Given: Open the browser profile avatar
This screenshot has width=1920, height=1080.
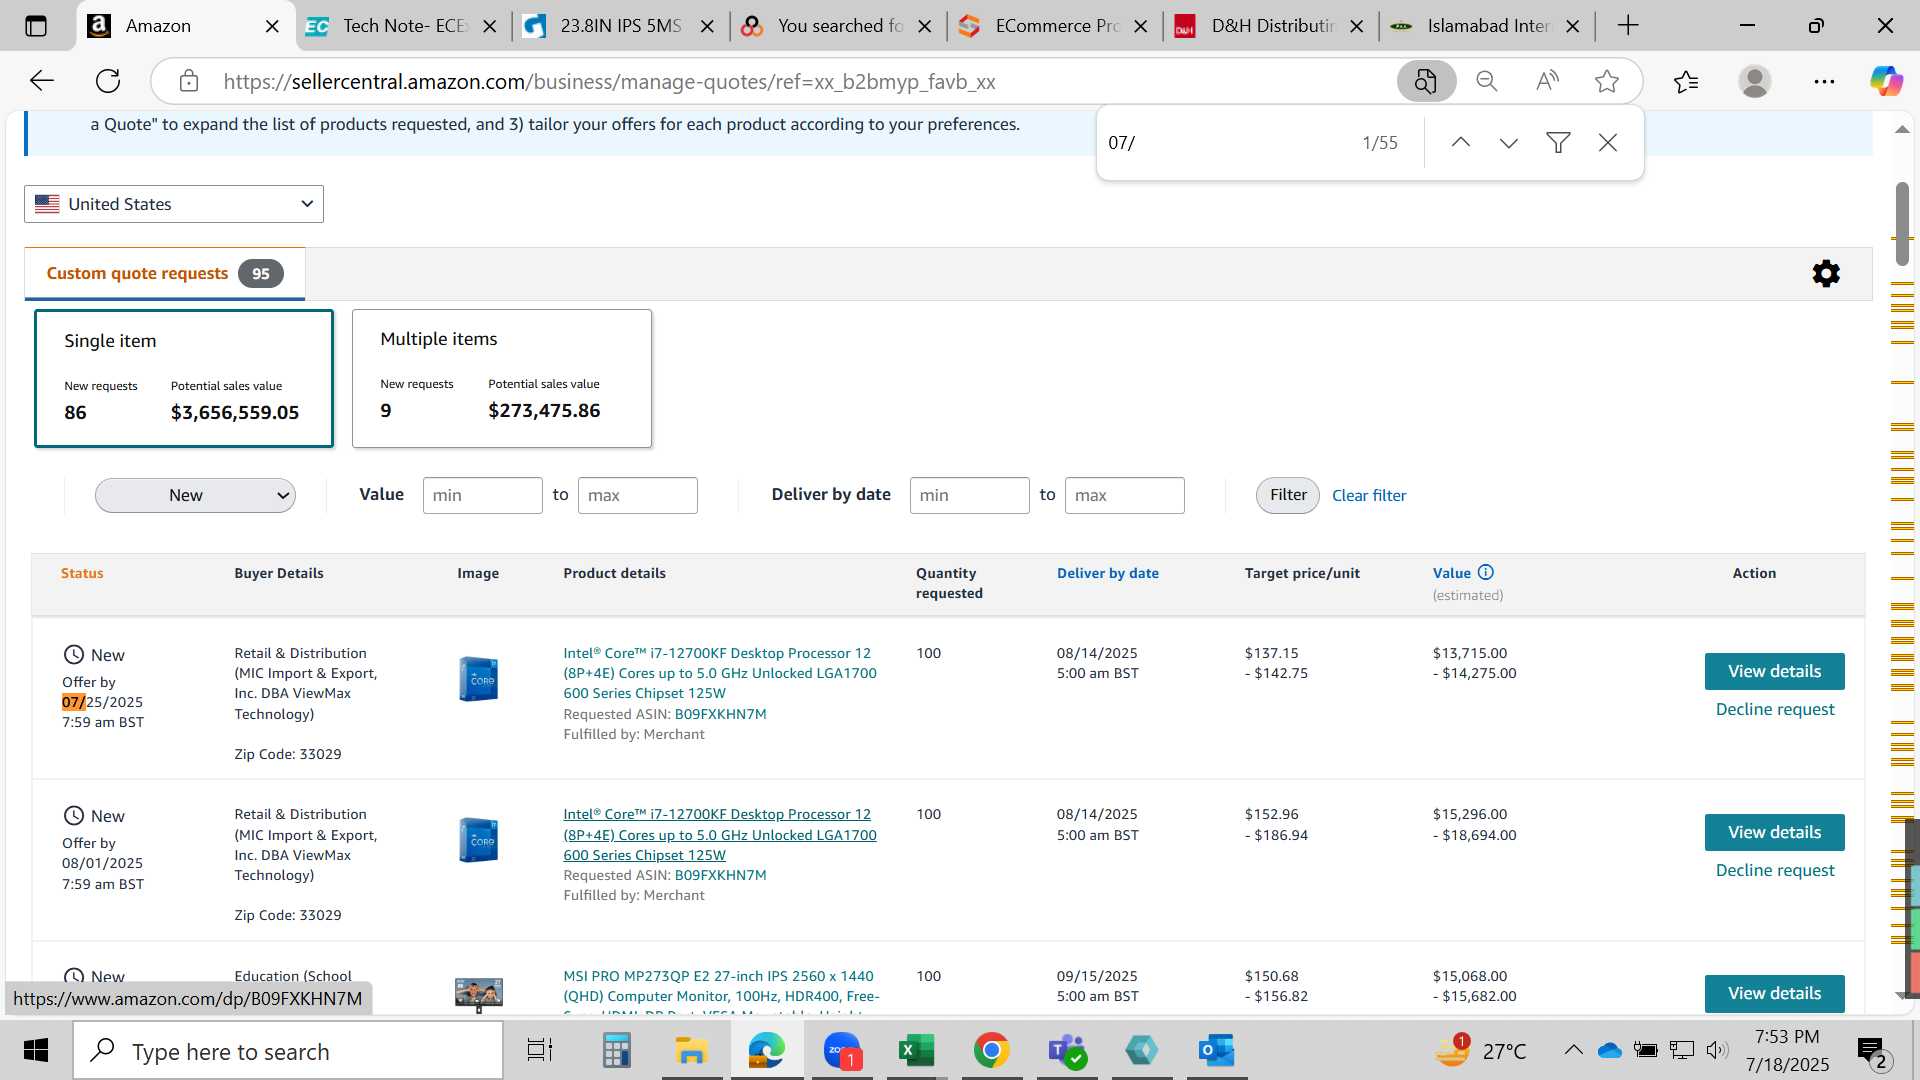Looking at the screenshot, I should click(1755, 81).
